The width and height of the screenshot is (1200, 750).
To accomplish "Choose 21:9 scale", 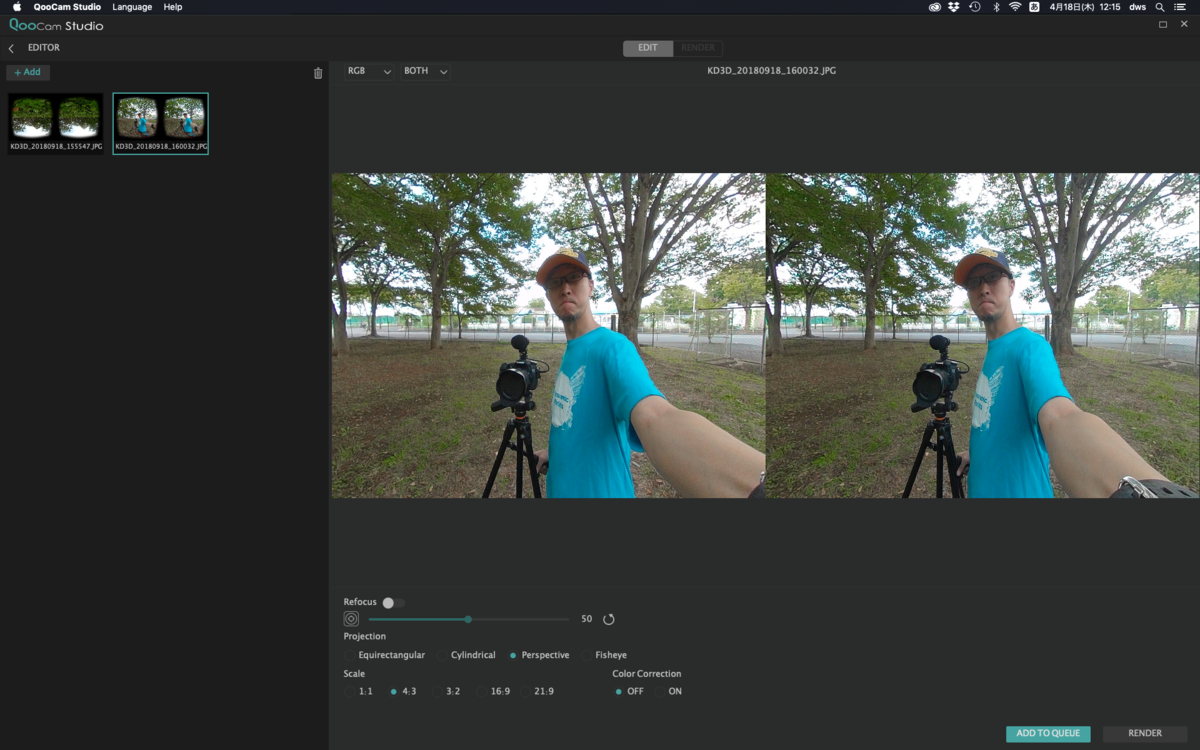I will pyautogui.click(x=538, y=691).
